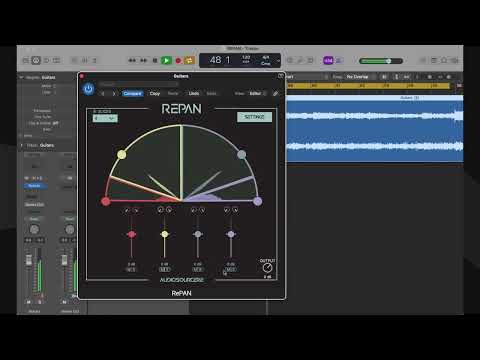480x360 pixels.
Task: Open the sources count dropdown in RePan
Action: point(105,118)
